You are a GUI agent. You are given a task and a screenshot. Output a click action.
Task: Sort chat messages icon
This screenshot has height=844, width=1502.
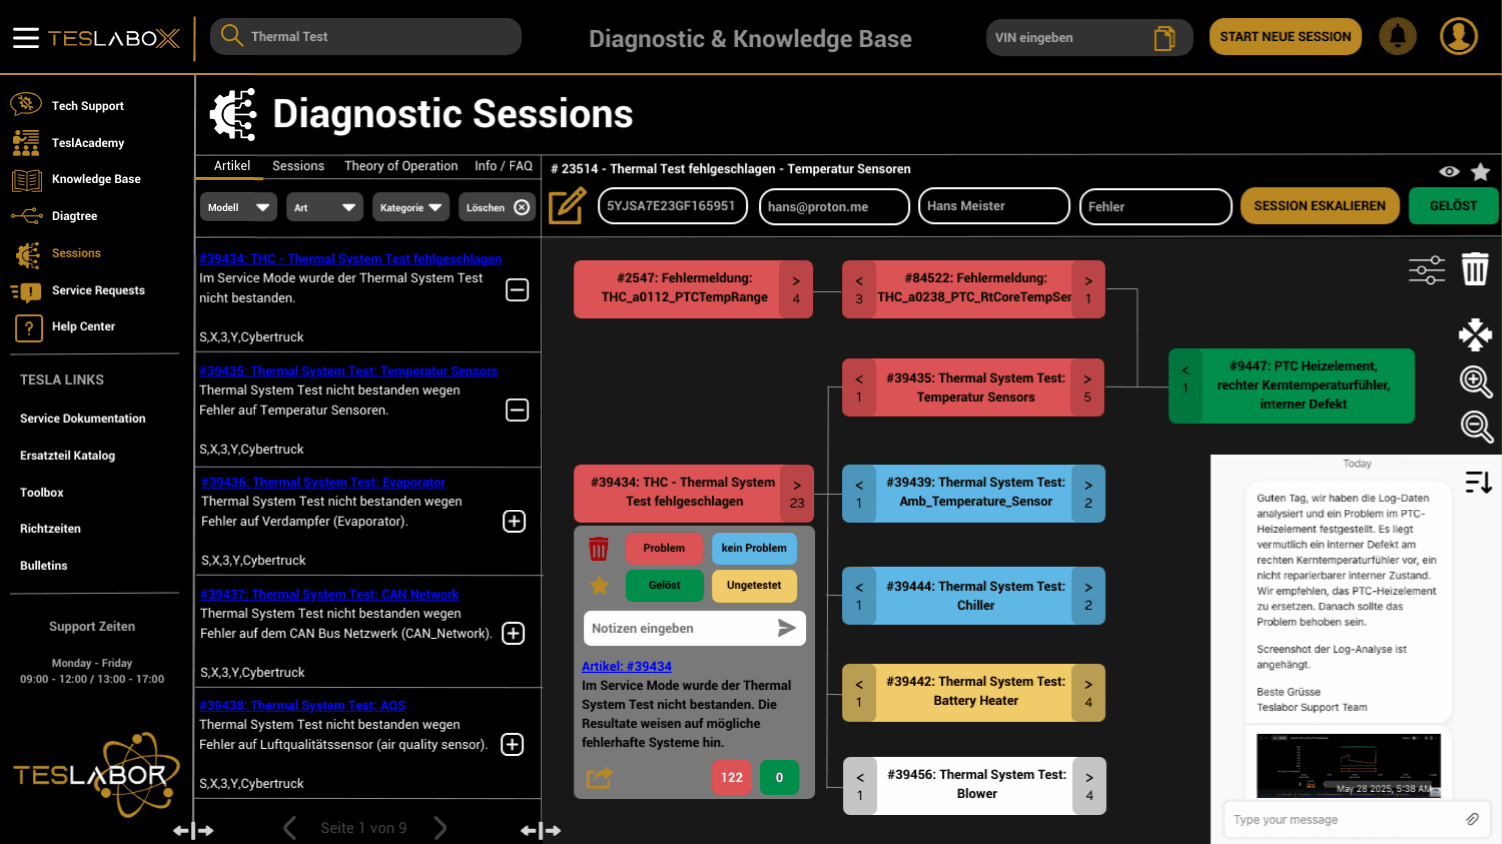tap(1479, 482)
